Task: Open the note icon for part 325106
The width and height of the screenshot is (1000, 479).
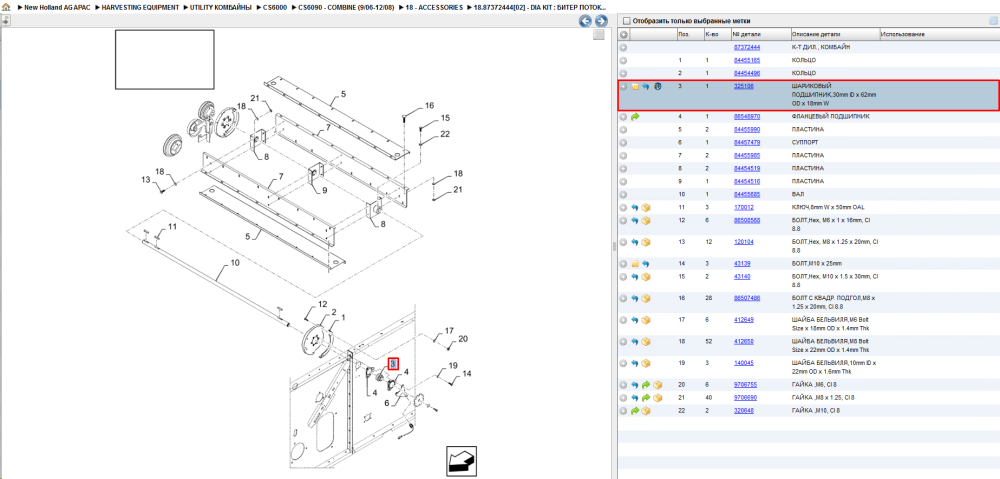Action: (x=635, y=86)
